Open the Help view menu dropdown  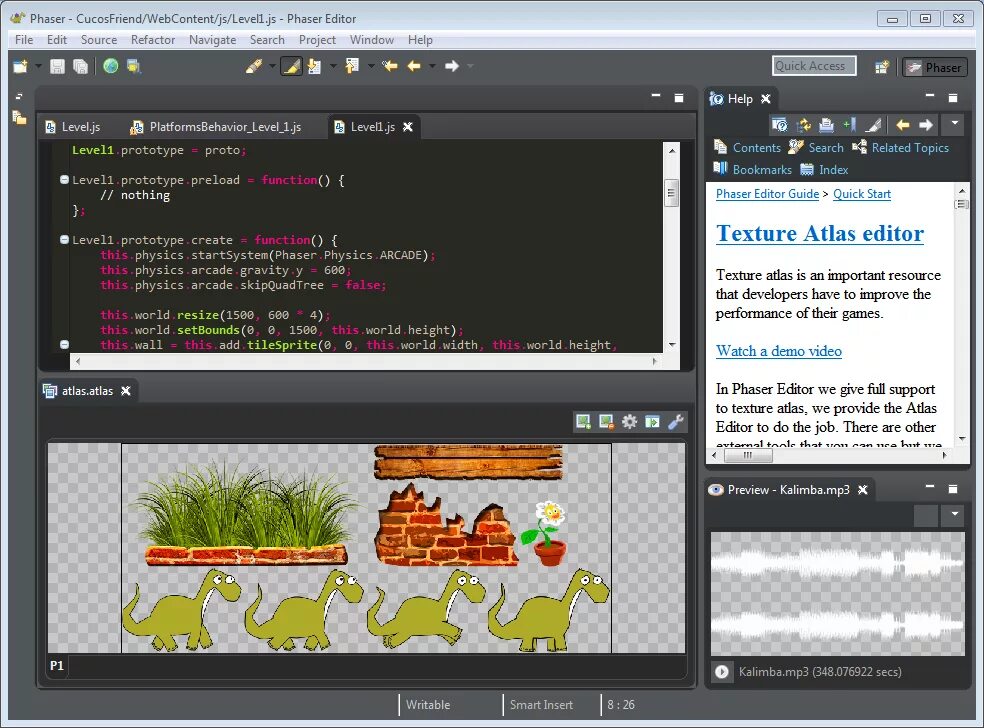955,124
